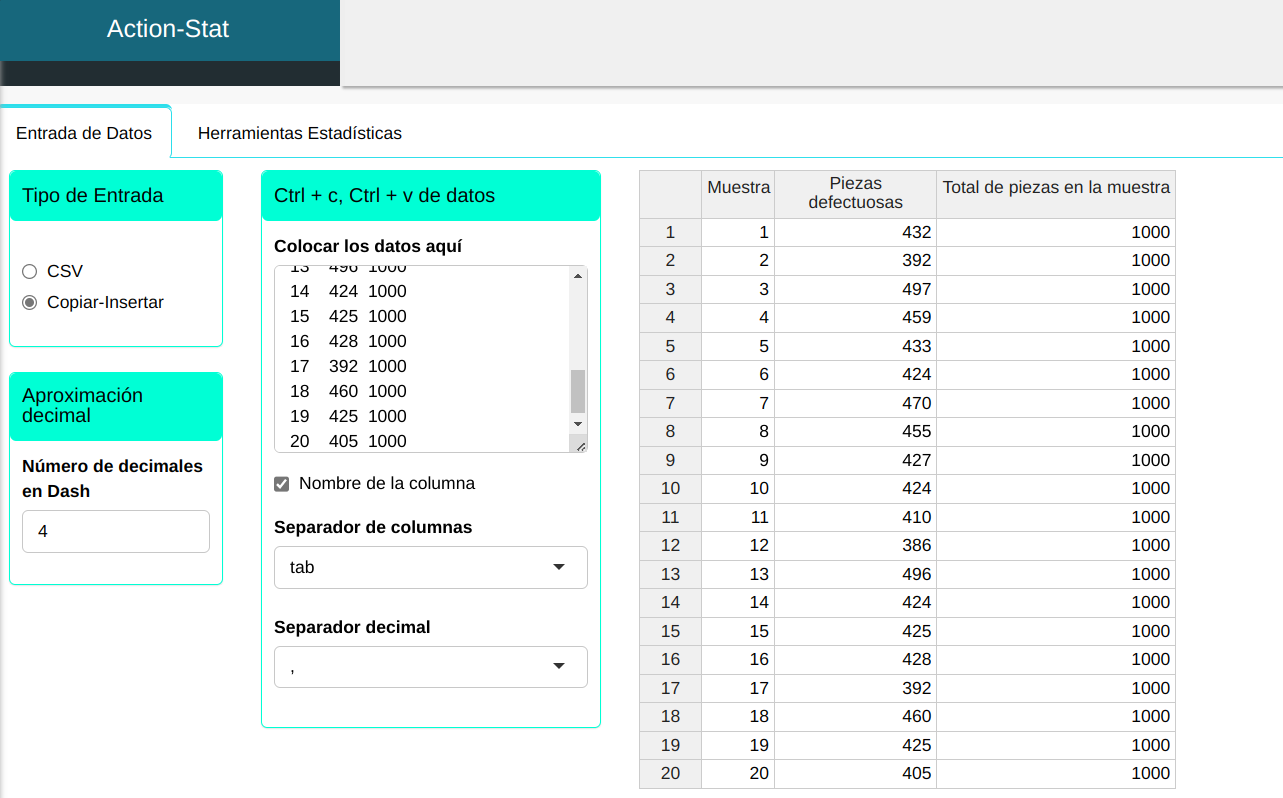The width and height of the screenshot is (1283, 798).
Task: Click the textarea scrollbar thumb
Action: coord(577,391)
